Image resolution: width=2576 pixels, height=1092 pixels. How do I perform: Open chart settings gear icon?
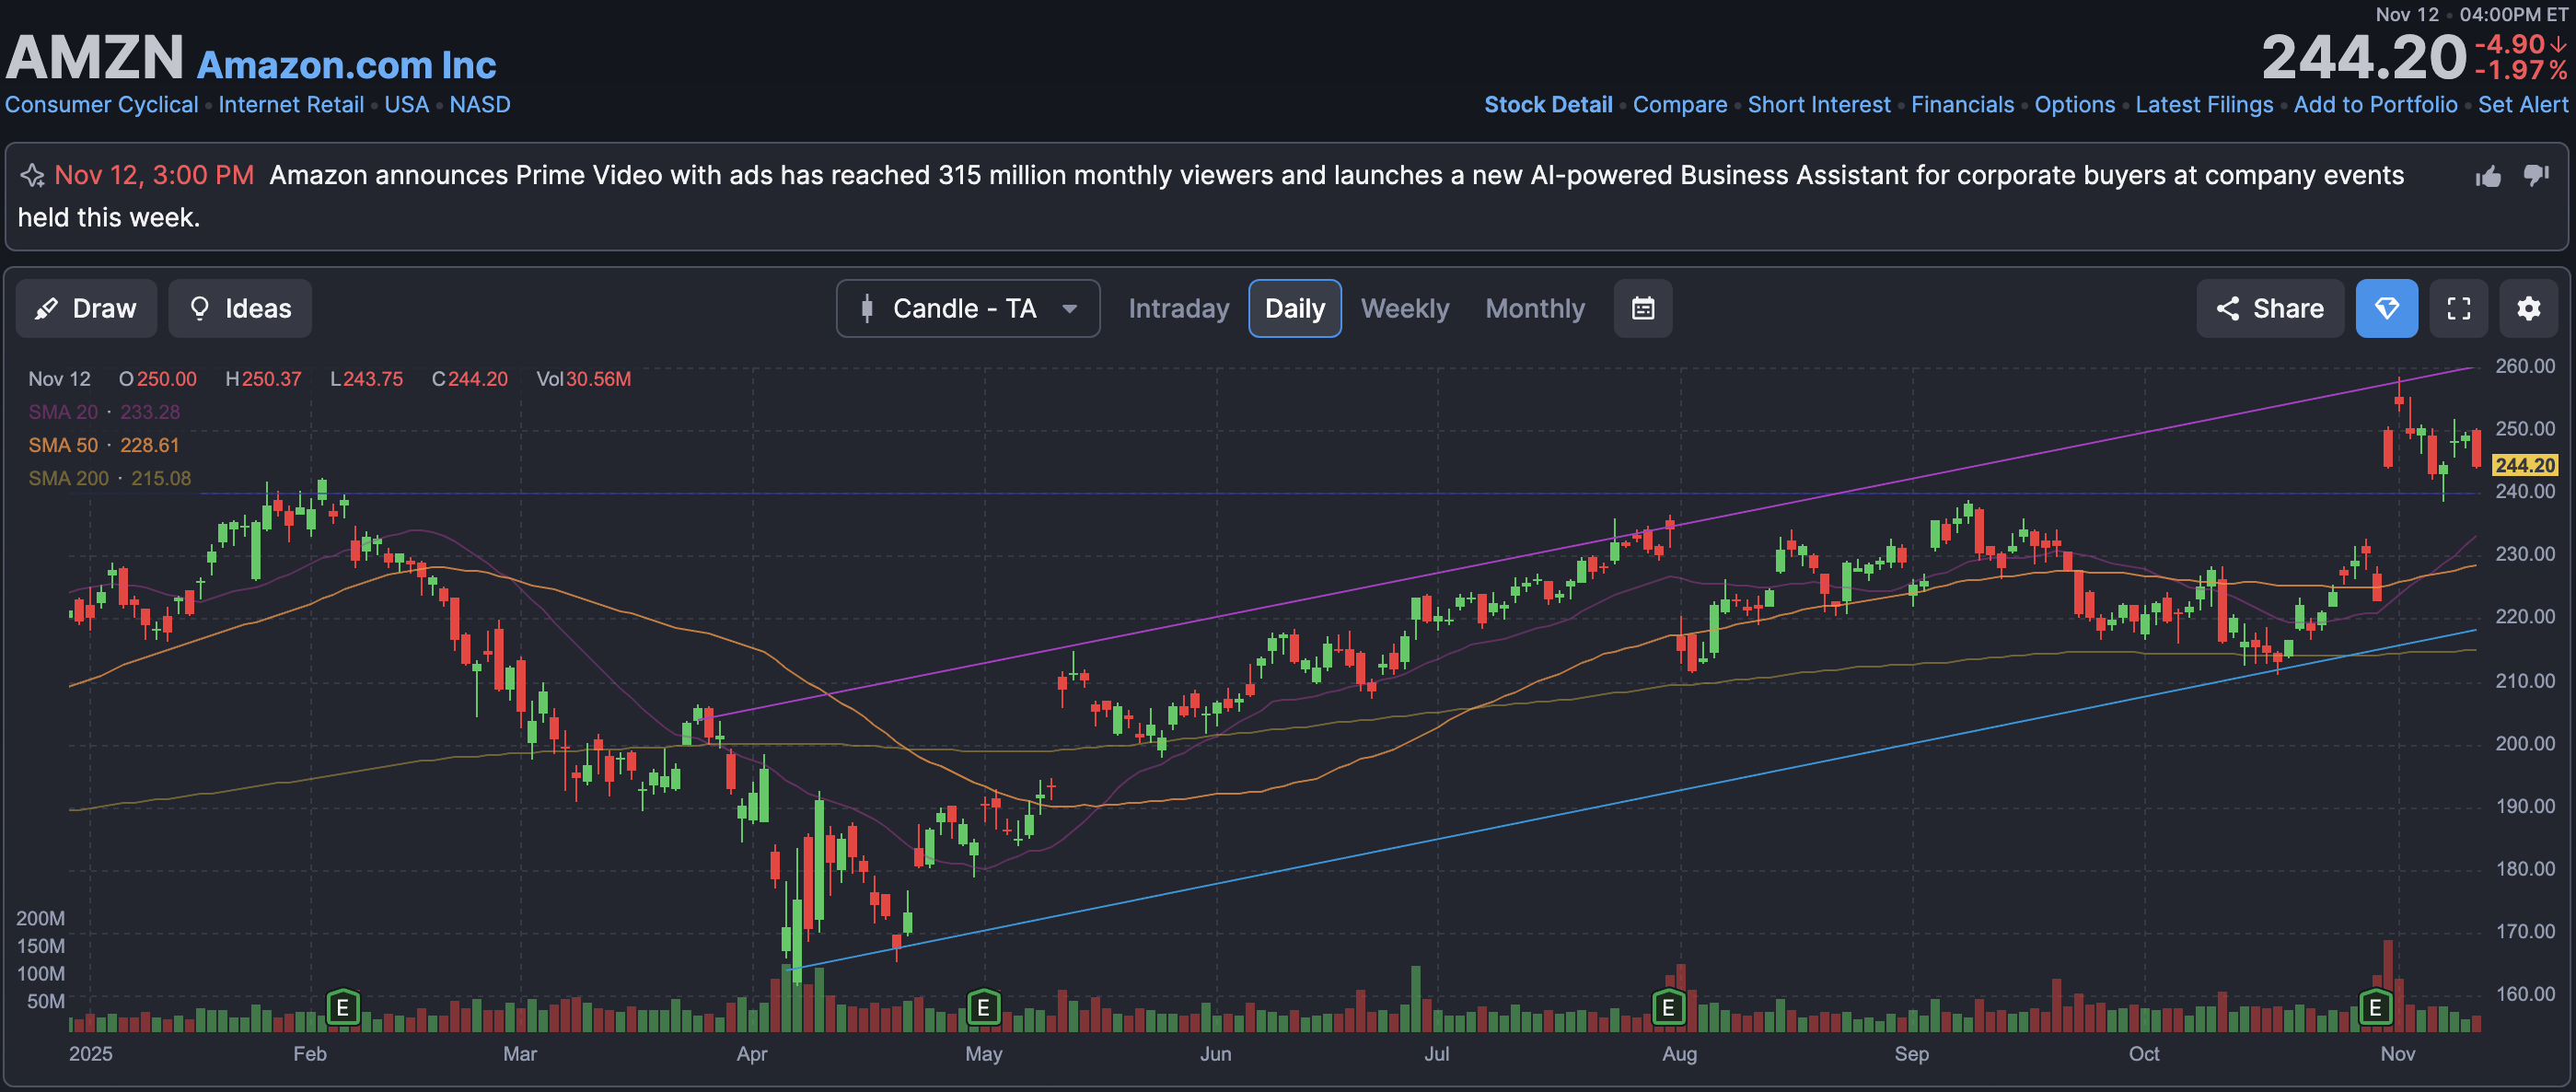(x=2528, y=308)
